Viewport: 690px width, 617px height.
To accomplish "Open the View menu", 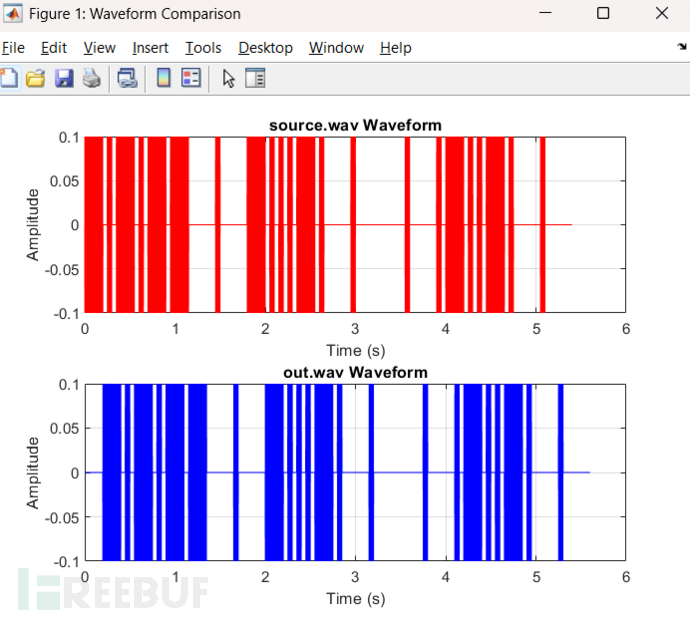I will [99, 48].
